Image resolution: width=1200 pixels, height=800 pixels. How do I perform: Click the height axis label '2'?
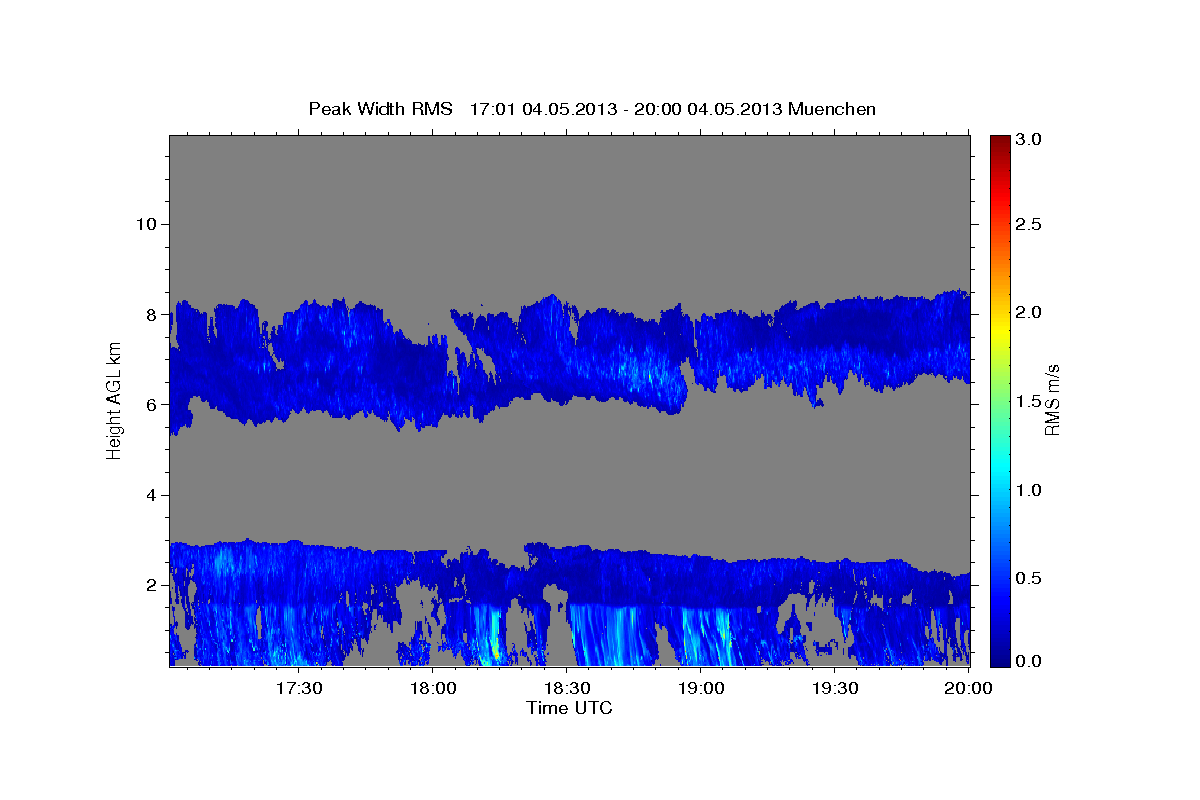point(151,585)
